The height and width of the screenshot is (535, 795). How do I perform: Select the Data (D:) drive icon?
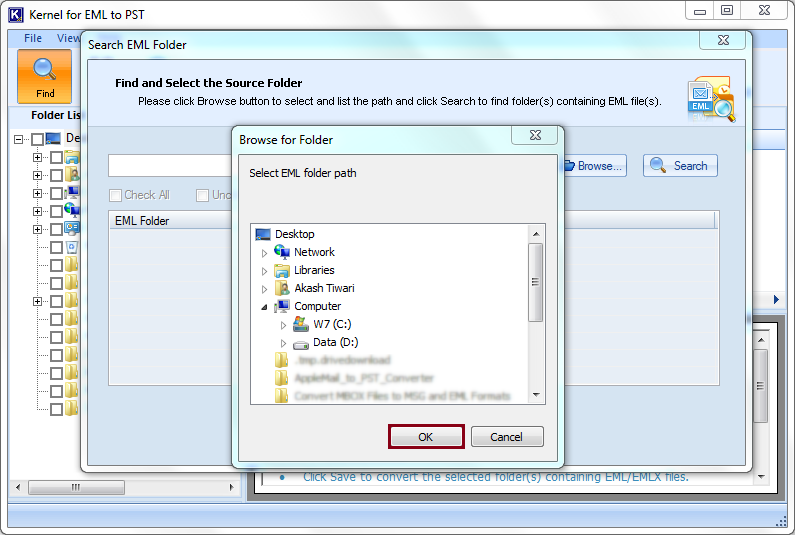pyautogui.click(x=301, y=344)
